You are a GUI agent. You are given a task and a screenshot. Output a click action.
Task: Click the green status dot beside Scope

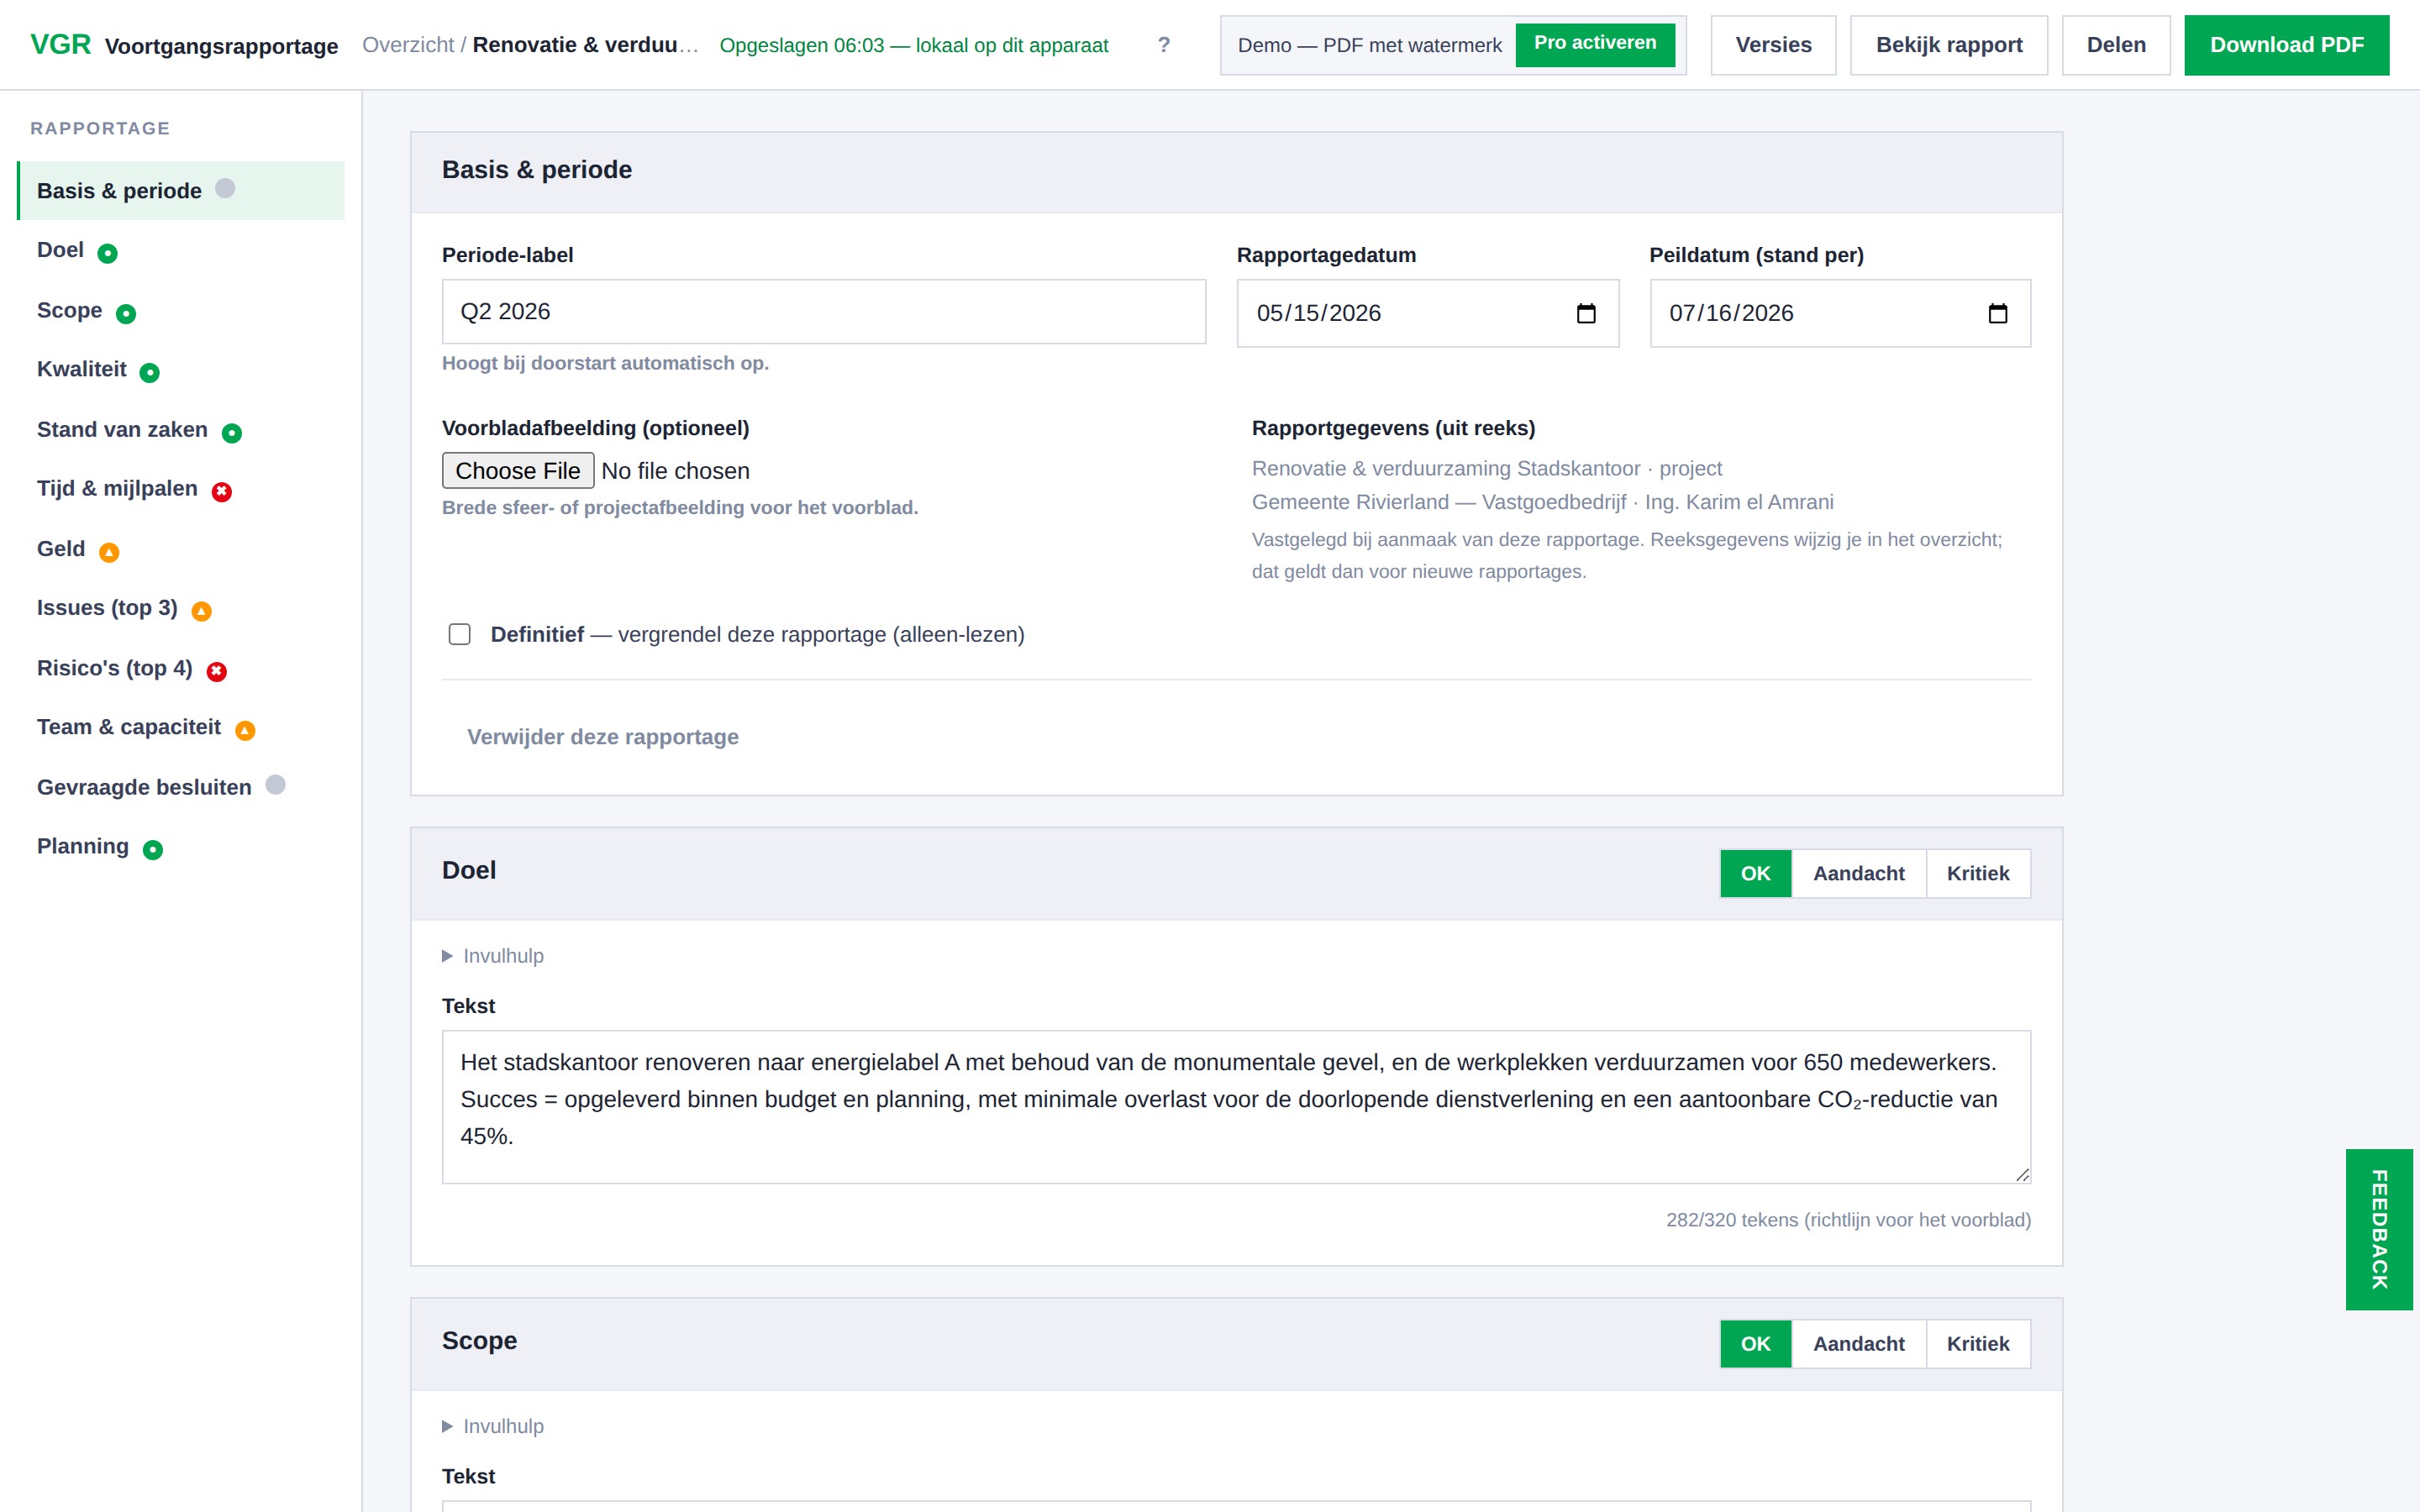(x=126, y=314)
